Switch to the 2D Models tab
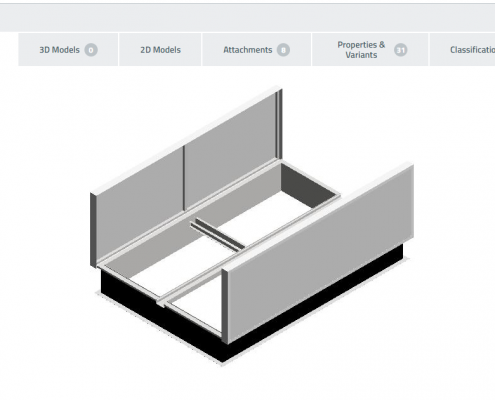Screen dimensions: 495x400 click(160, 50)
